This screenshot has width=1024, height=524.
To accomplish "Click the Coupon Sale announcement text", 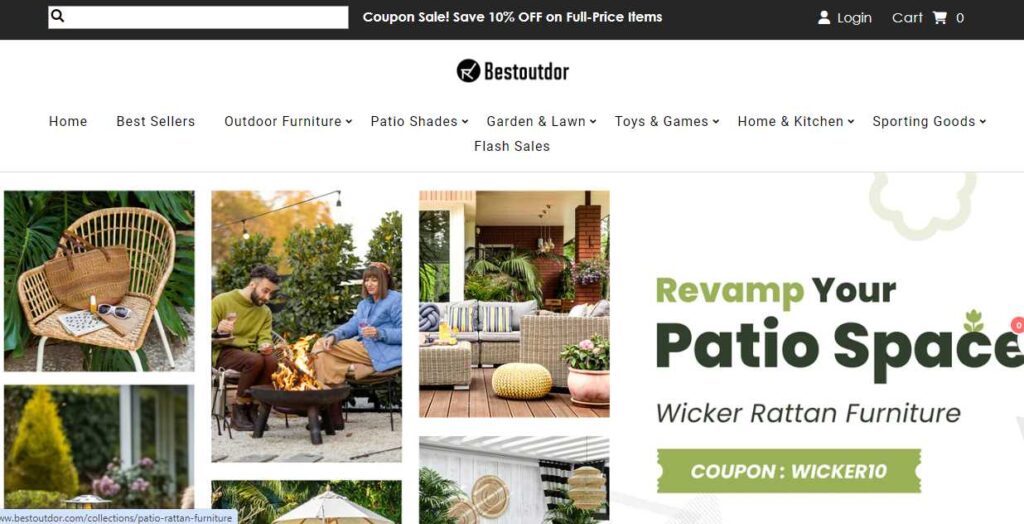I will coord(513,17).
